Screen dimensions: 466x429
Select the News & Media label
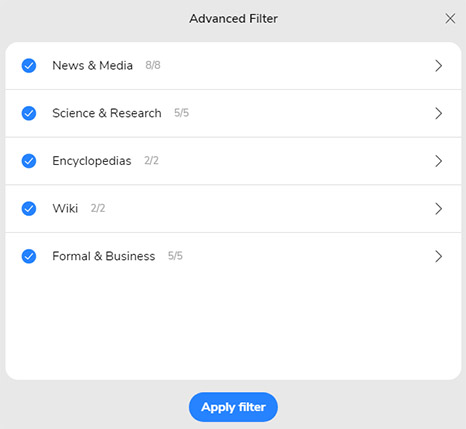(x=93, y=65)
